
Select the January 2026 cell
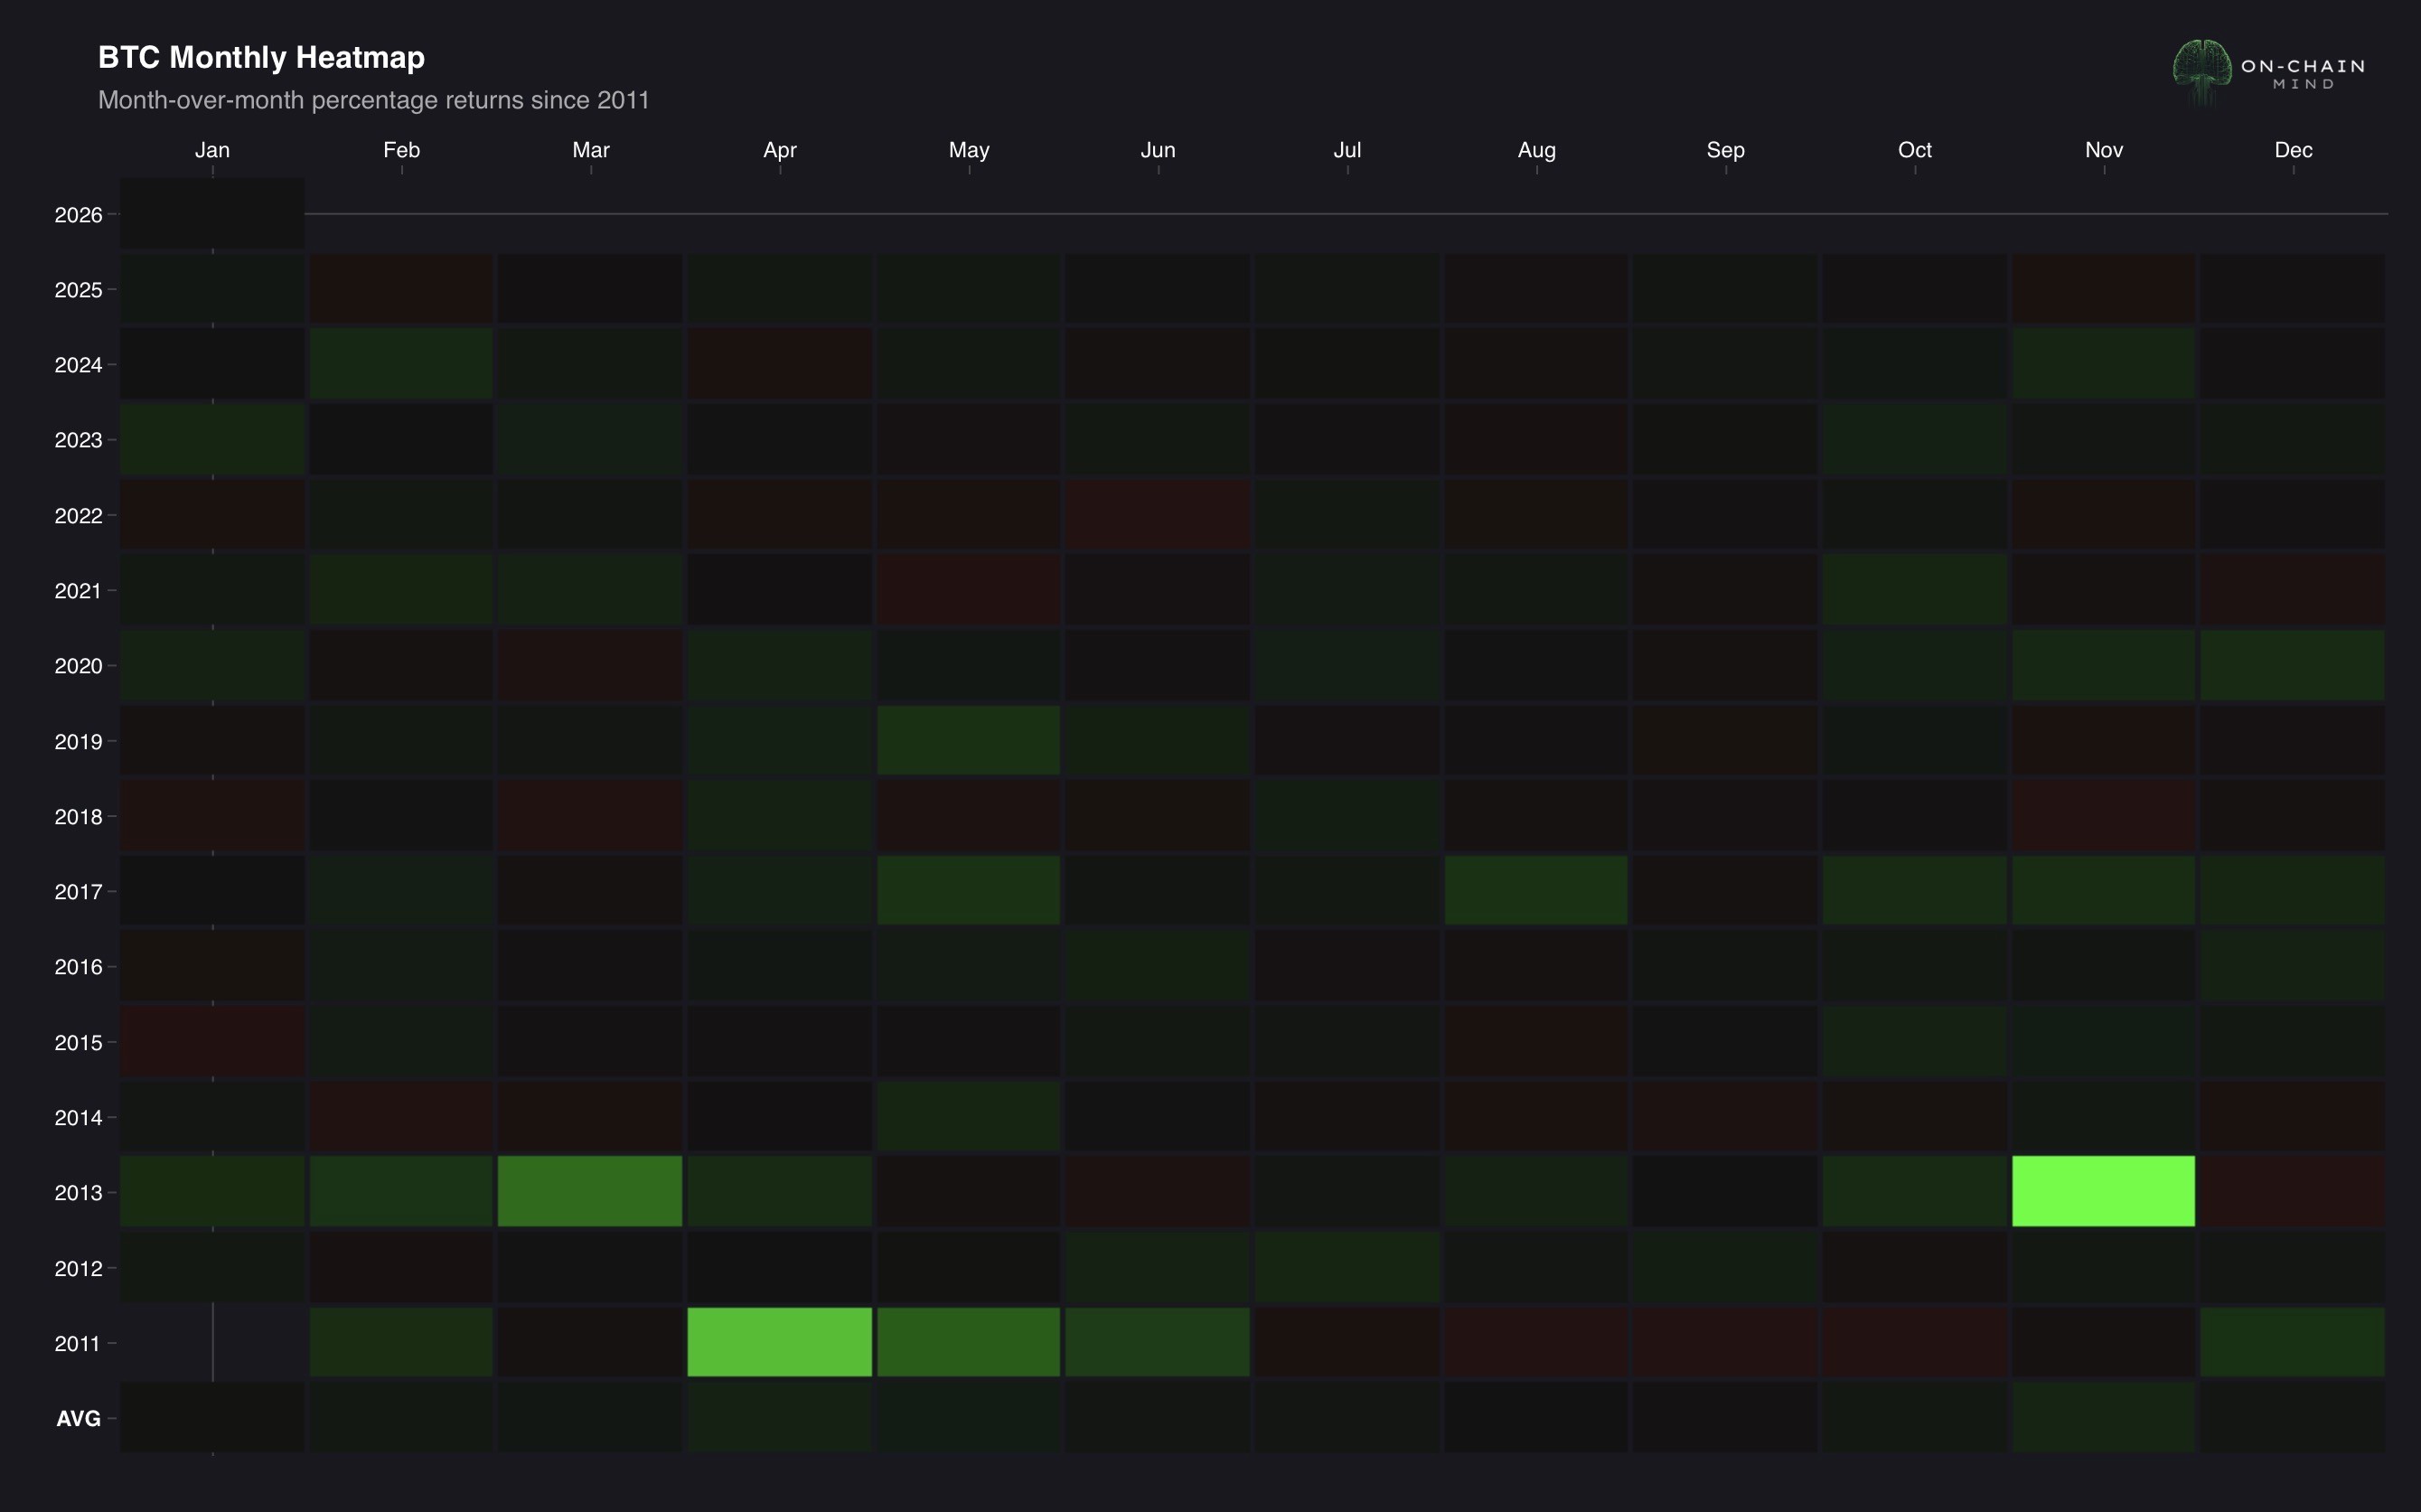point(212,214)
